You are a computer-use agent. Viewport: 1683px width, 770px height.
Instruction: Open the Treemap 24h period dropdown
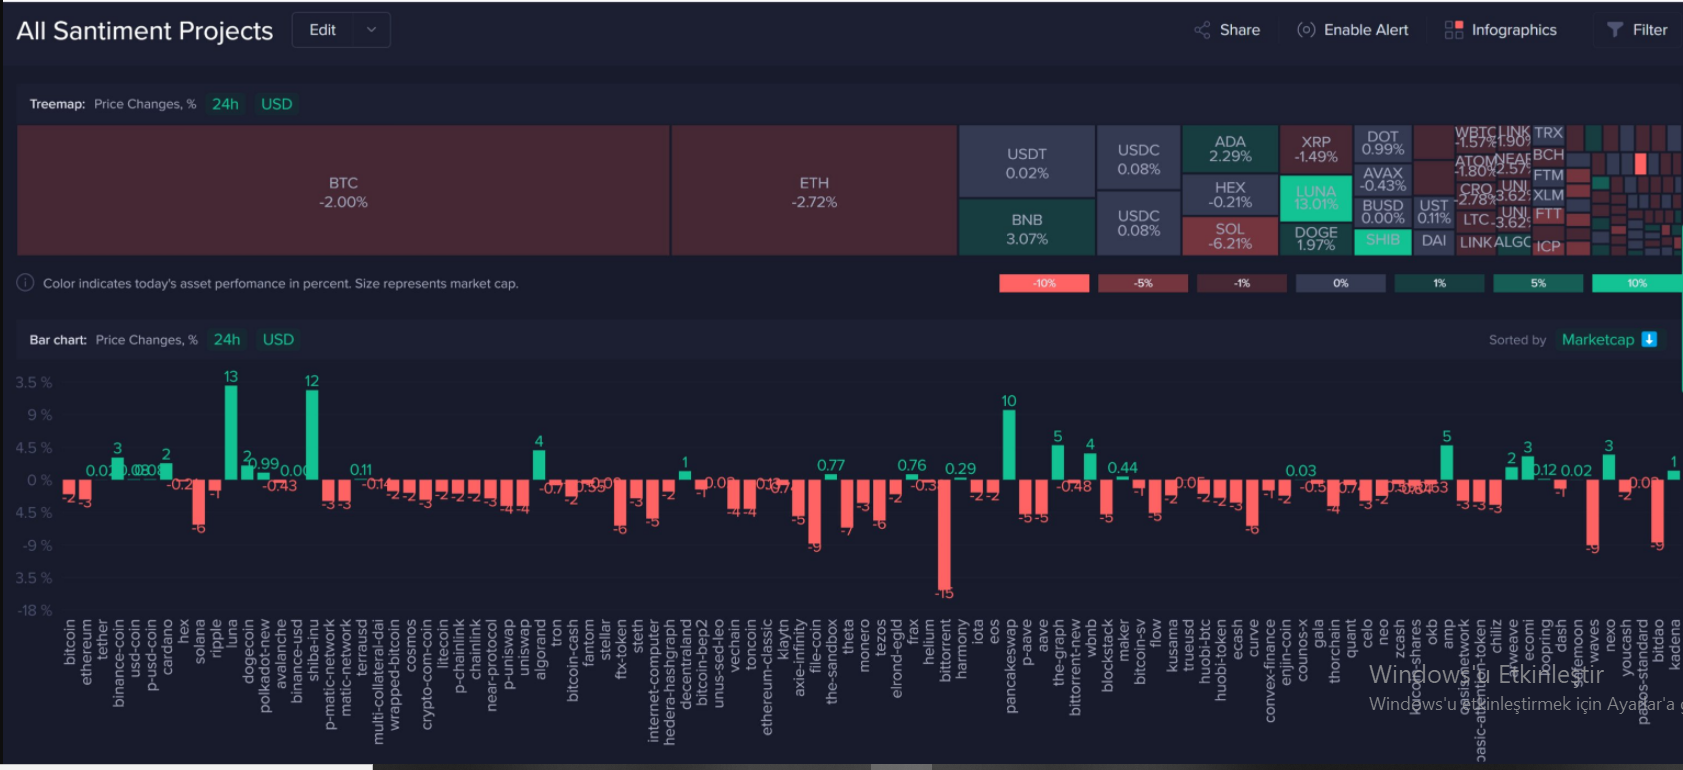pyautogui.click(x=225, y=104)
